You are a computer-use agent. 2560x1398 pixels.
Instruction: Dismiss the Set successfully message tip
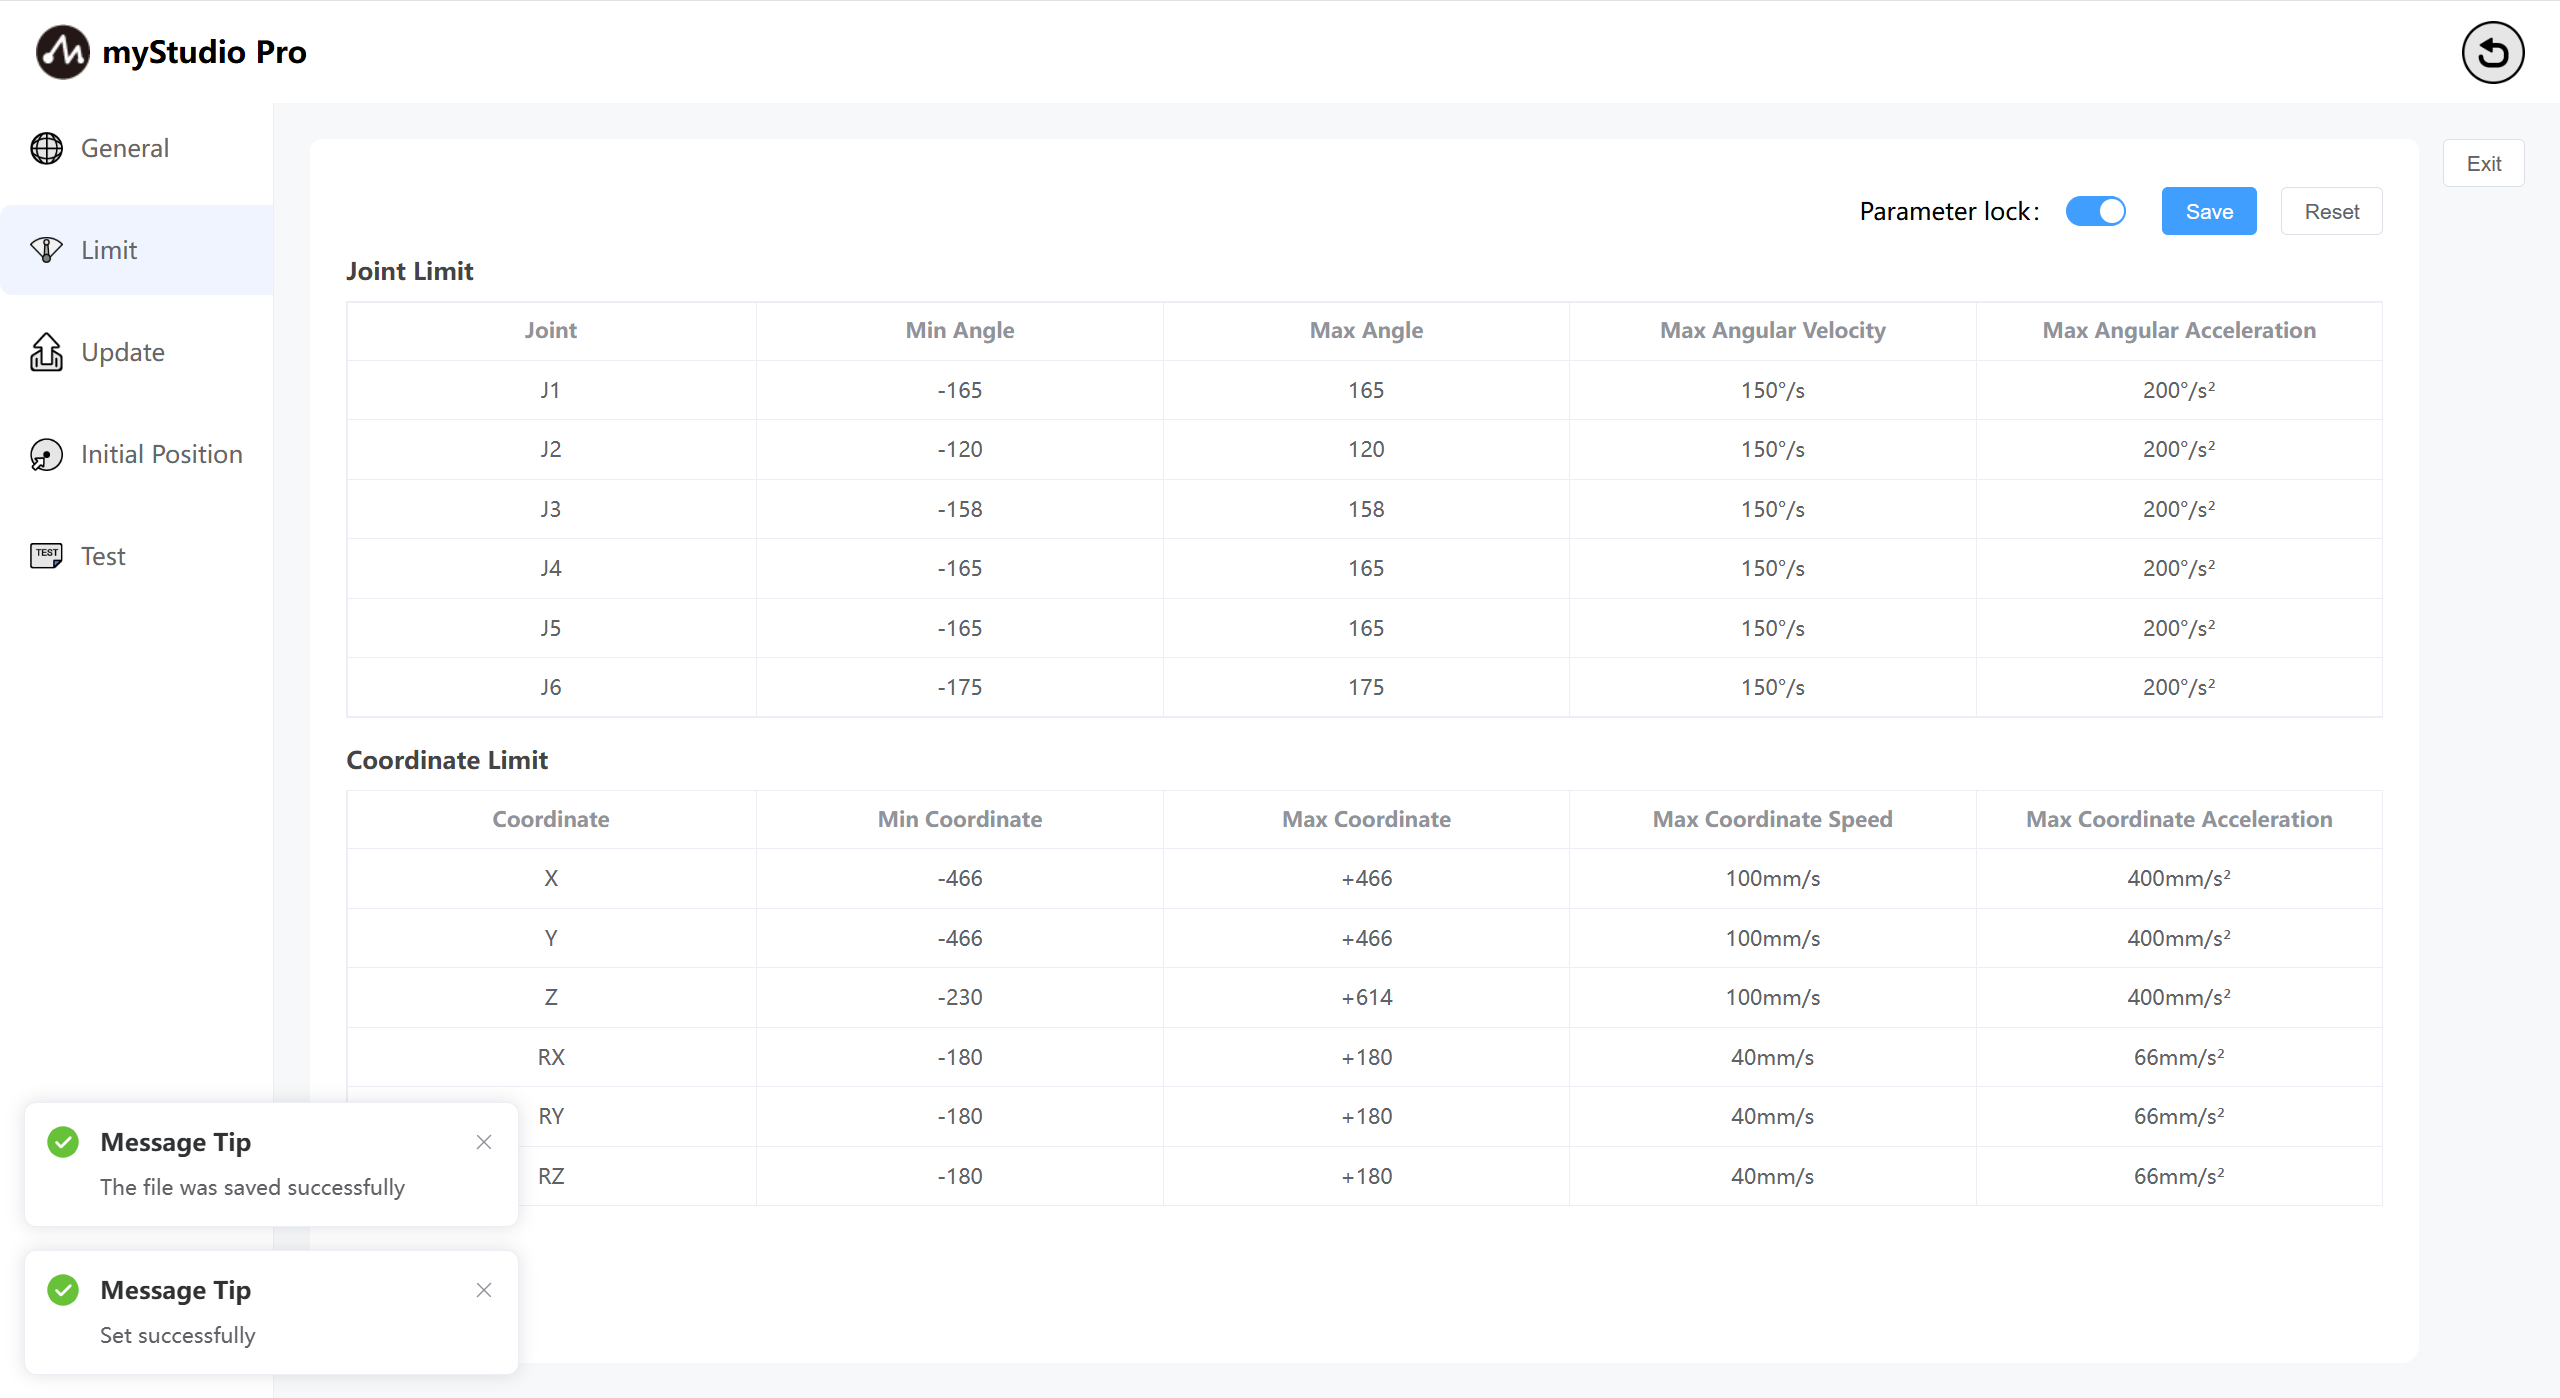(x=484, y=1290)
